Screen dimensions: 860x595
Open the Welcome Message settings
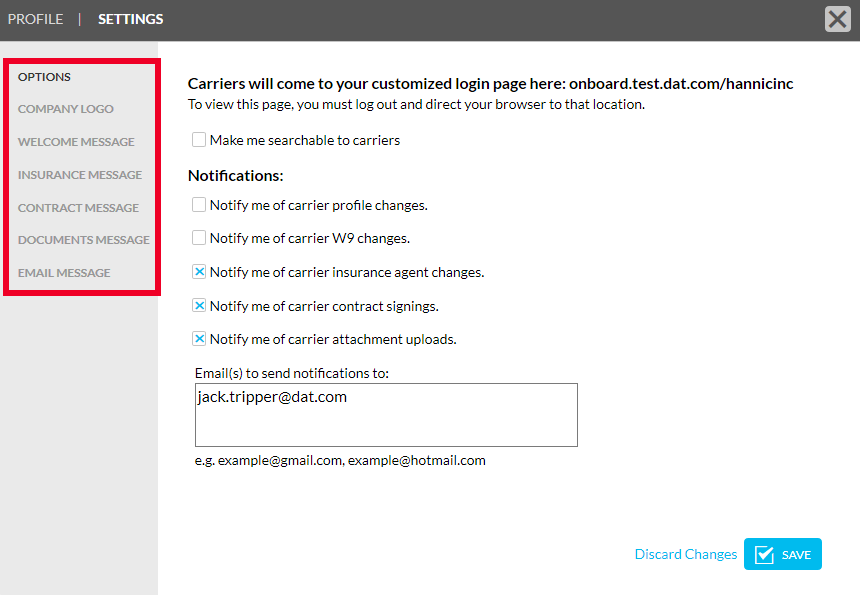click(76, 141)
